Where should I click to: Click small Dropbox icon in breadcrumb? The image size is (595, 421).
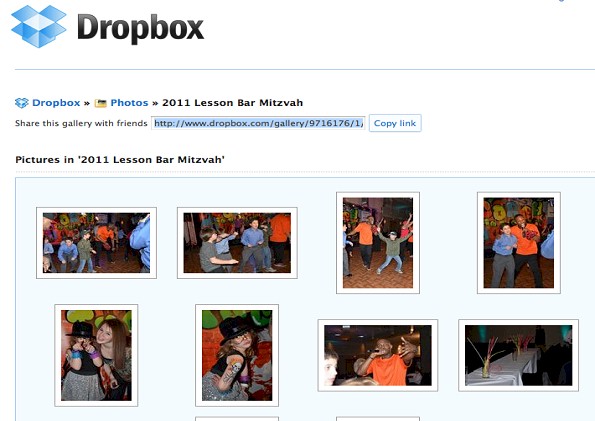[22, 103]
